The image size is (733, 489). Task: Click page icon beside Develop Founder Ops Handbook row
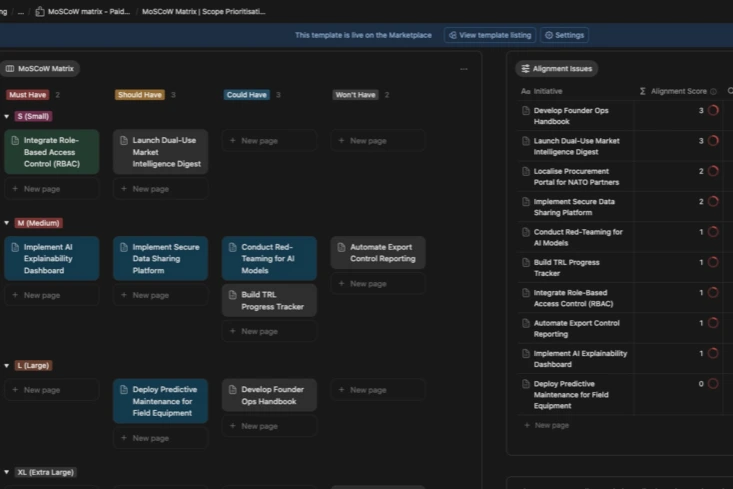[526, 111]
